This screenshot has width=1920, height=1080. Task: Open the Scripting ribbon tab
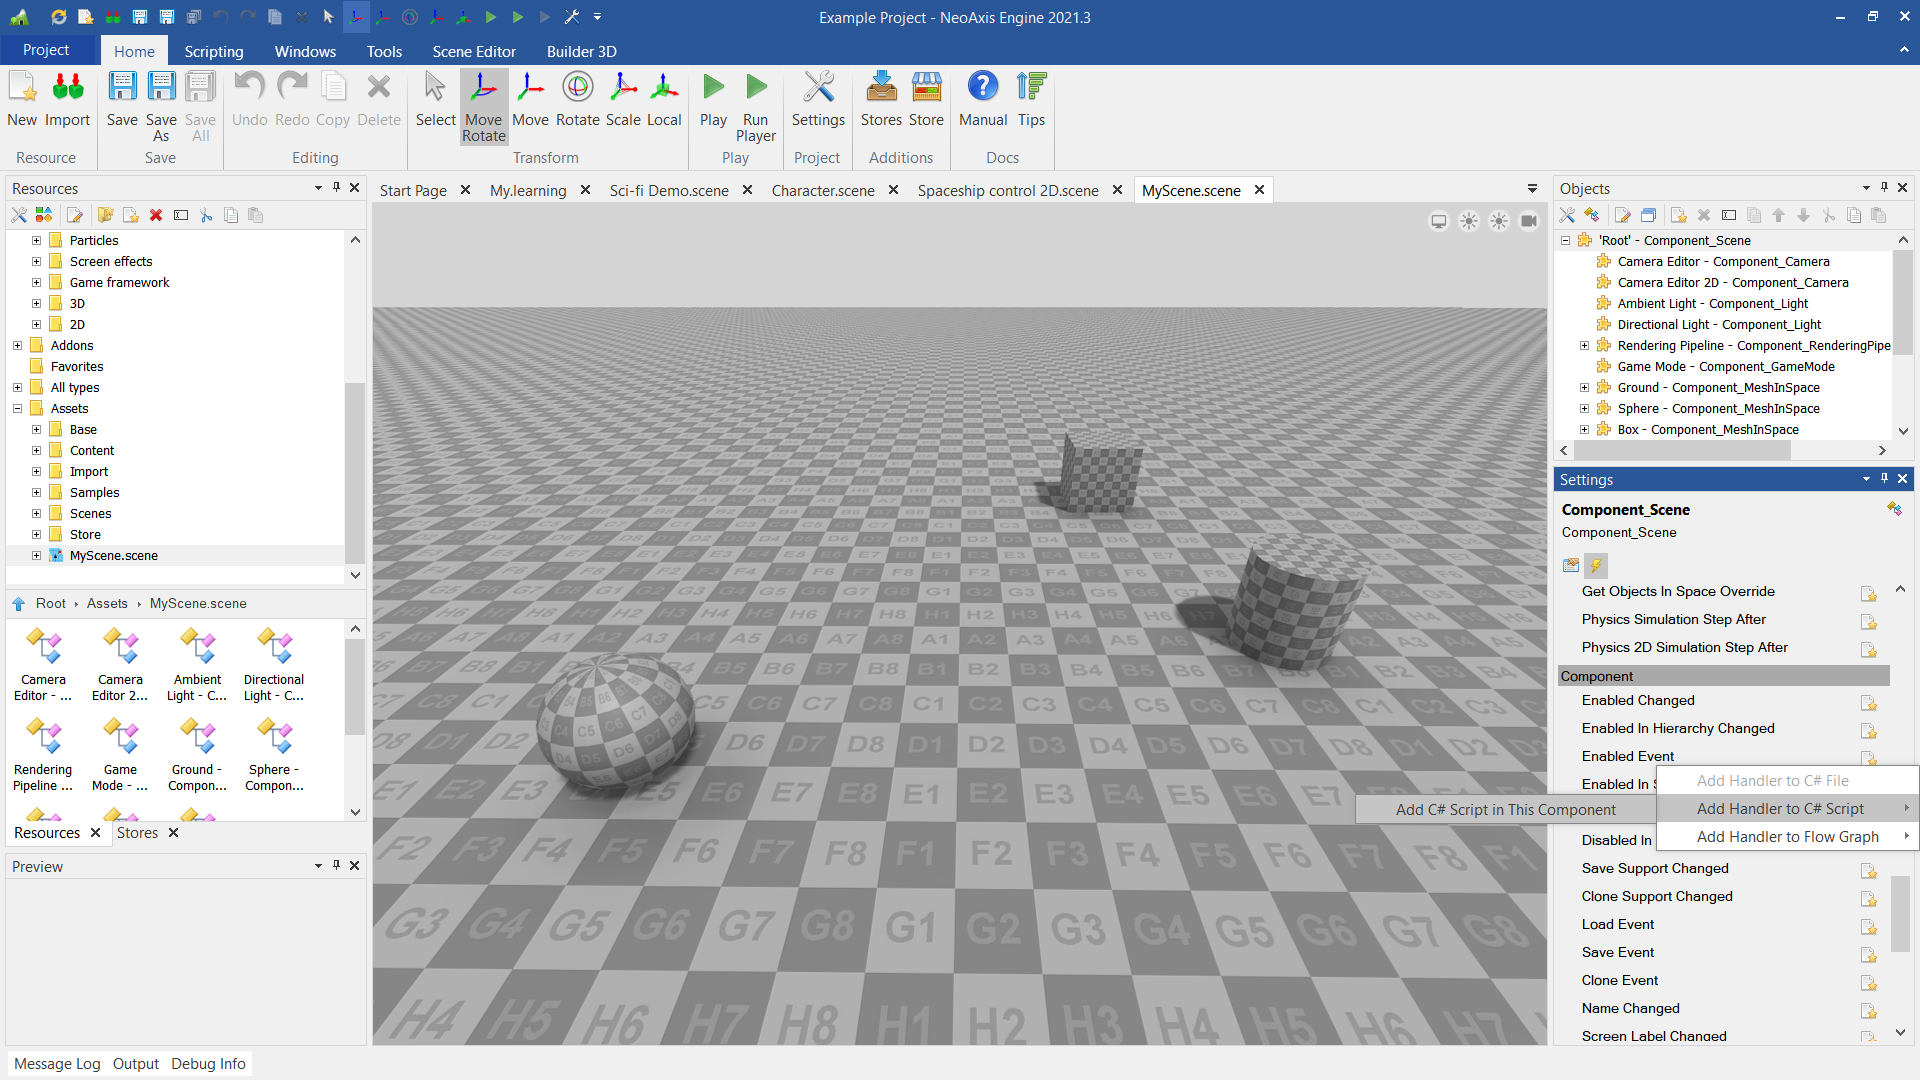click(x=213, y=51)
